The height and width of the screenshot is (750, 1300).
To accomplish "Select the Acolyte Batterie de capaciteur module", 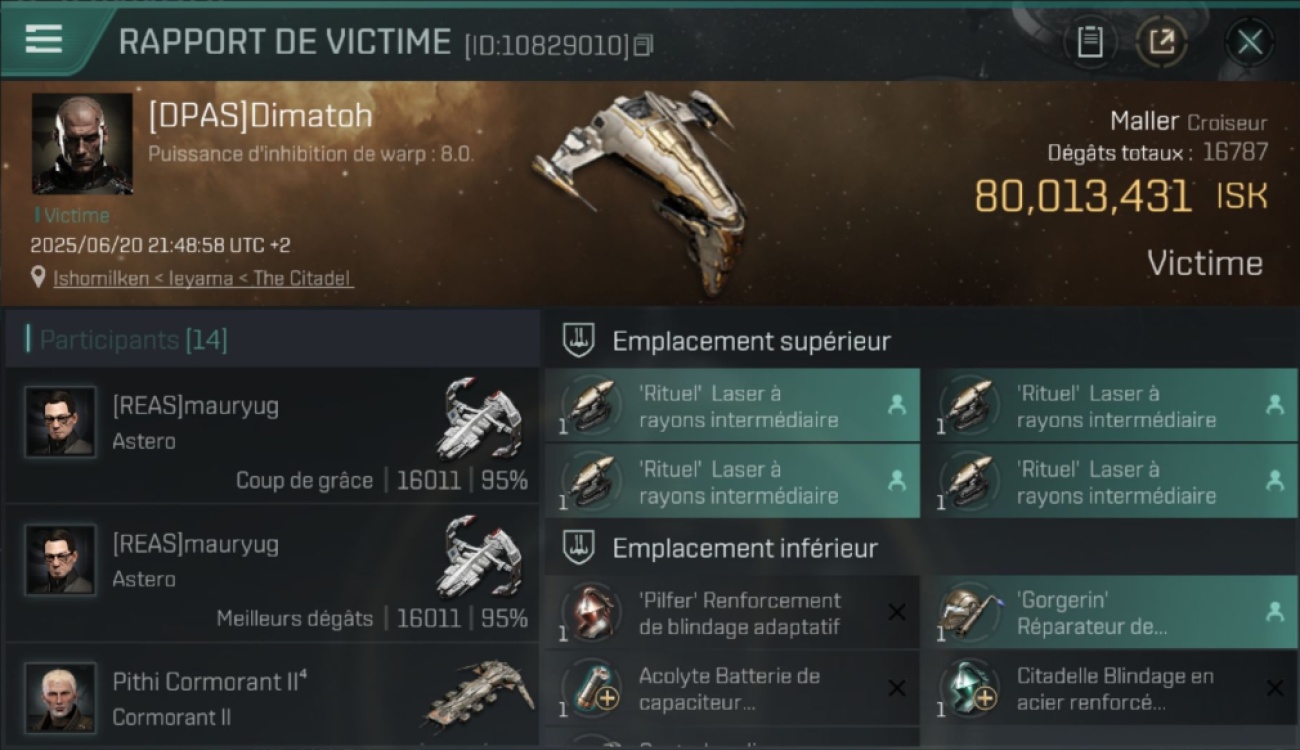I will [732, 688].
